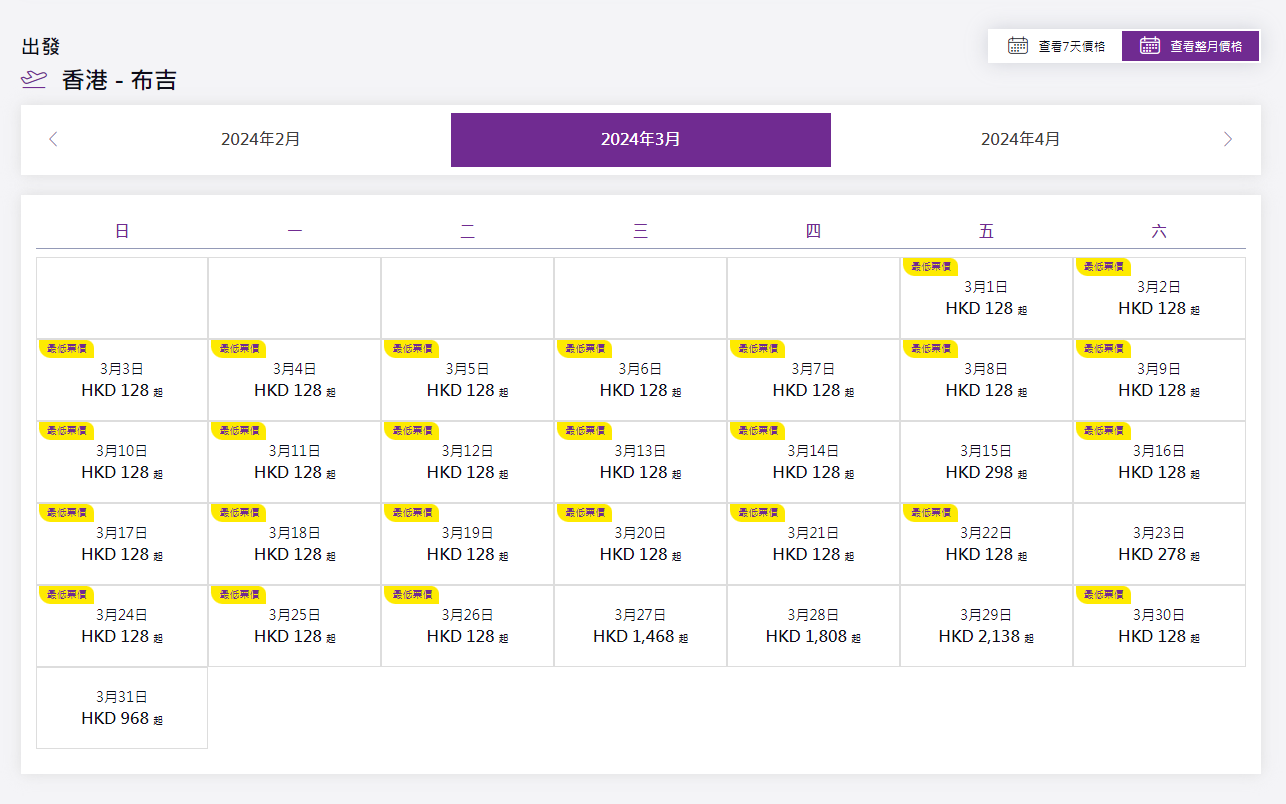The height and width of the screenshot is (804, 1286).
Task: Click calendar icon in 查看整月價格 button
Action: (x=1150, y=46)
